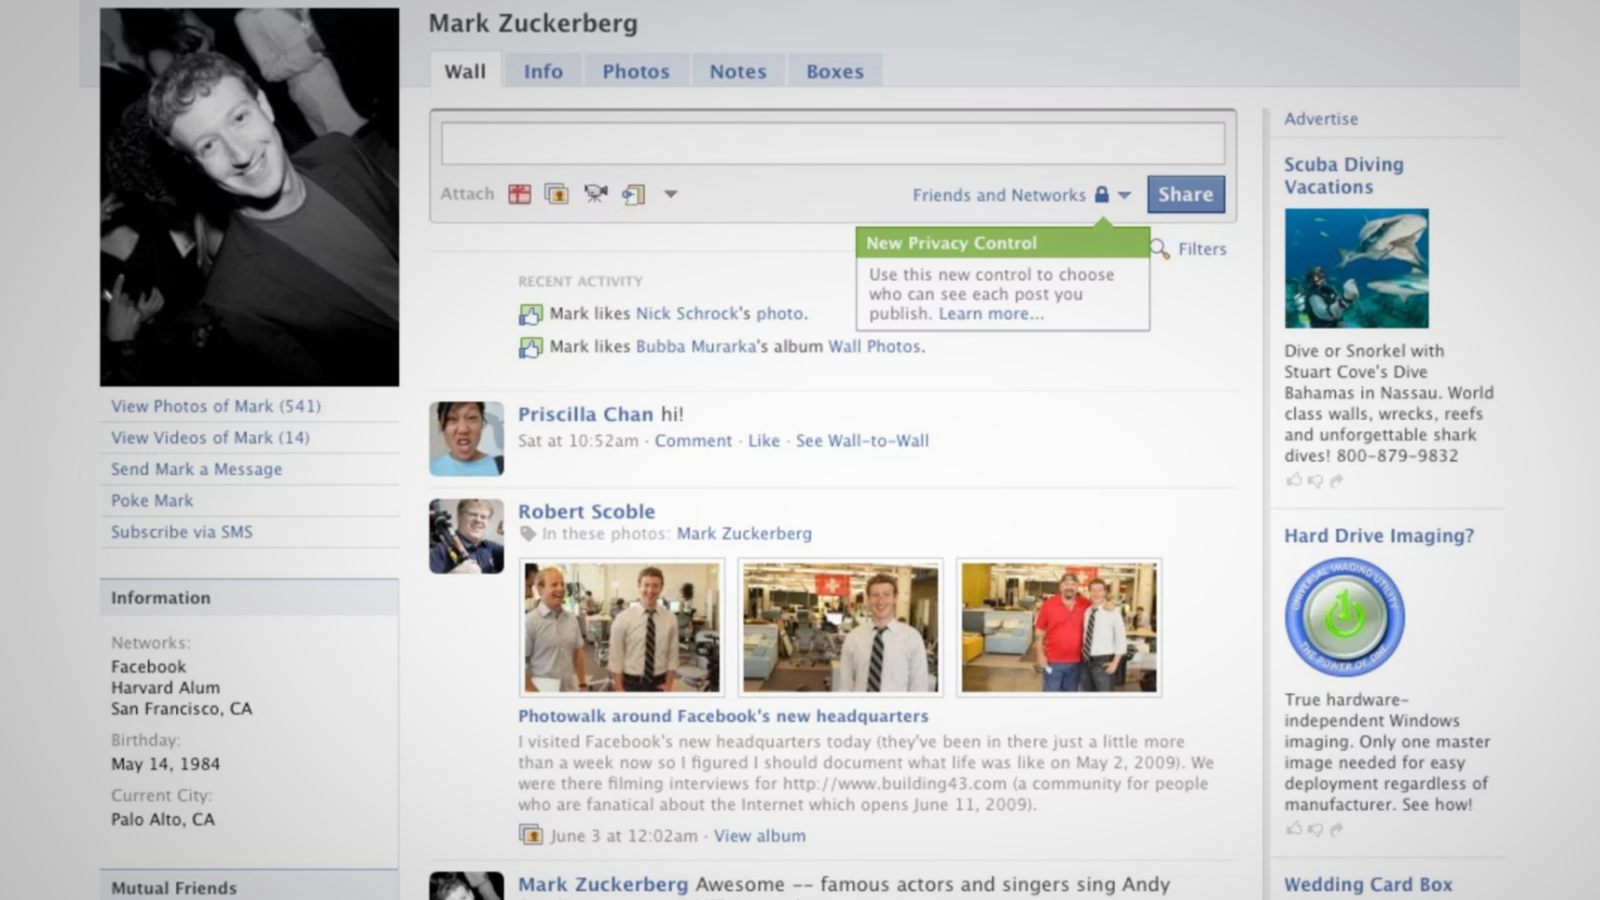This screenshot has width=1600, height=900.
Task: Open Robert Scoble's avatar thumbnail
Action: (x=466, y=536)
